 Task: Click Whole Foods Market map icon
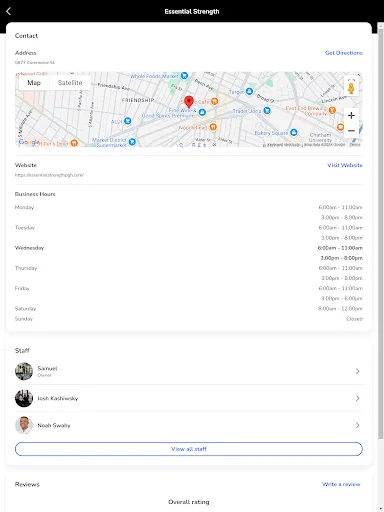[x=184, y=76]
